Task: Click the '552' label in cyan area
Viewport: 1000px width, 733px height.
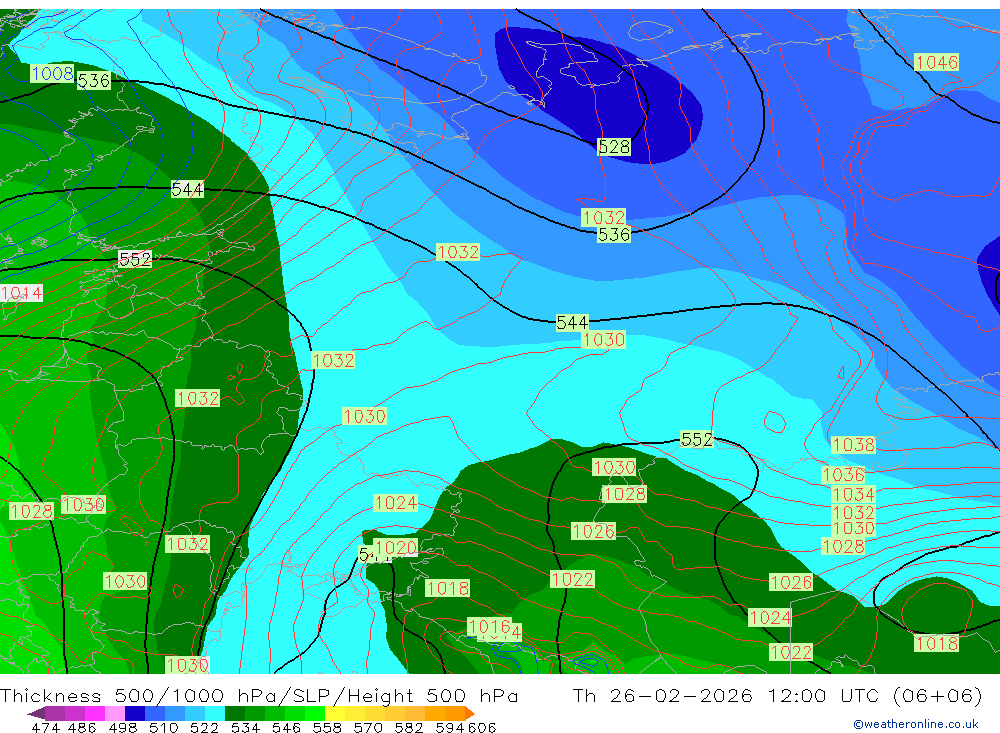Action: (x=696, y=440)
